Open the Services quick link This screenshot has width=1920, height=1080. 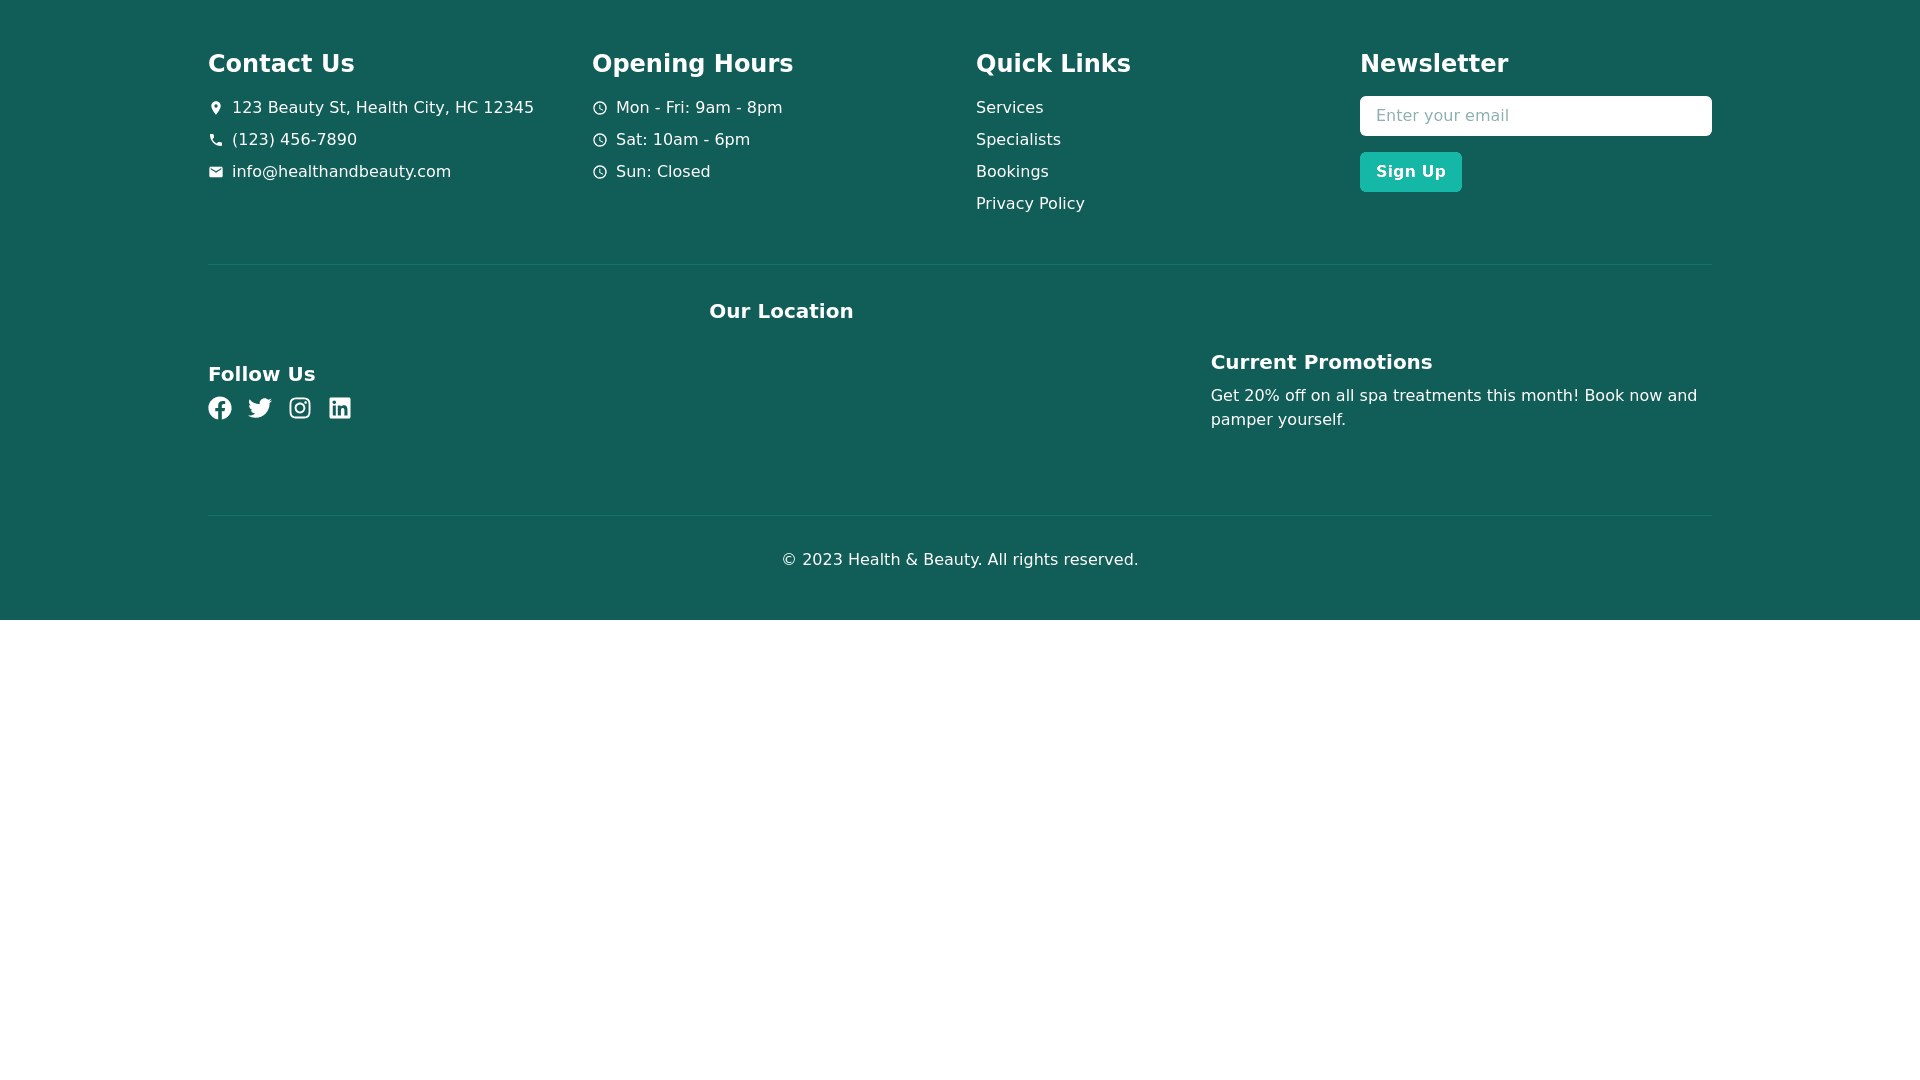pyautogui.click(x=1009, y=108)
